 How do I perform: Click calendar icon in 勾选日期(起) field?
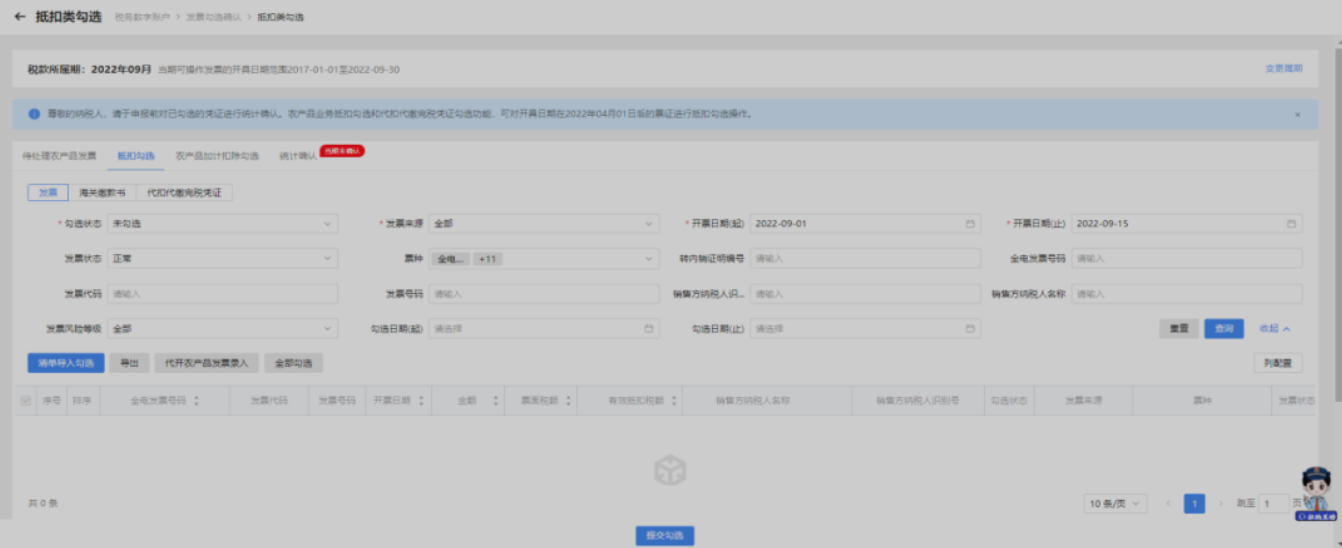pyautogui.click(x=648, y=329)
